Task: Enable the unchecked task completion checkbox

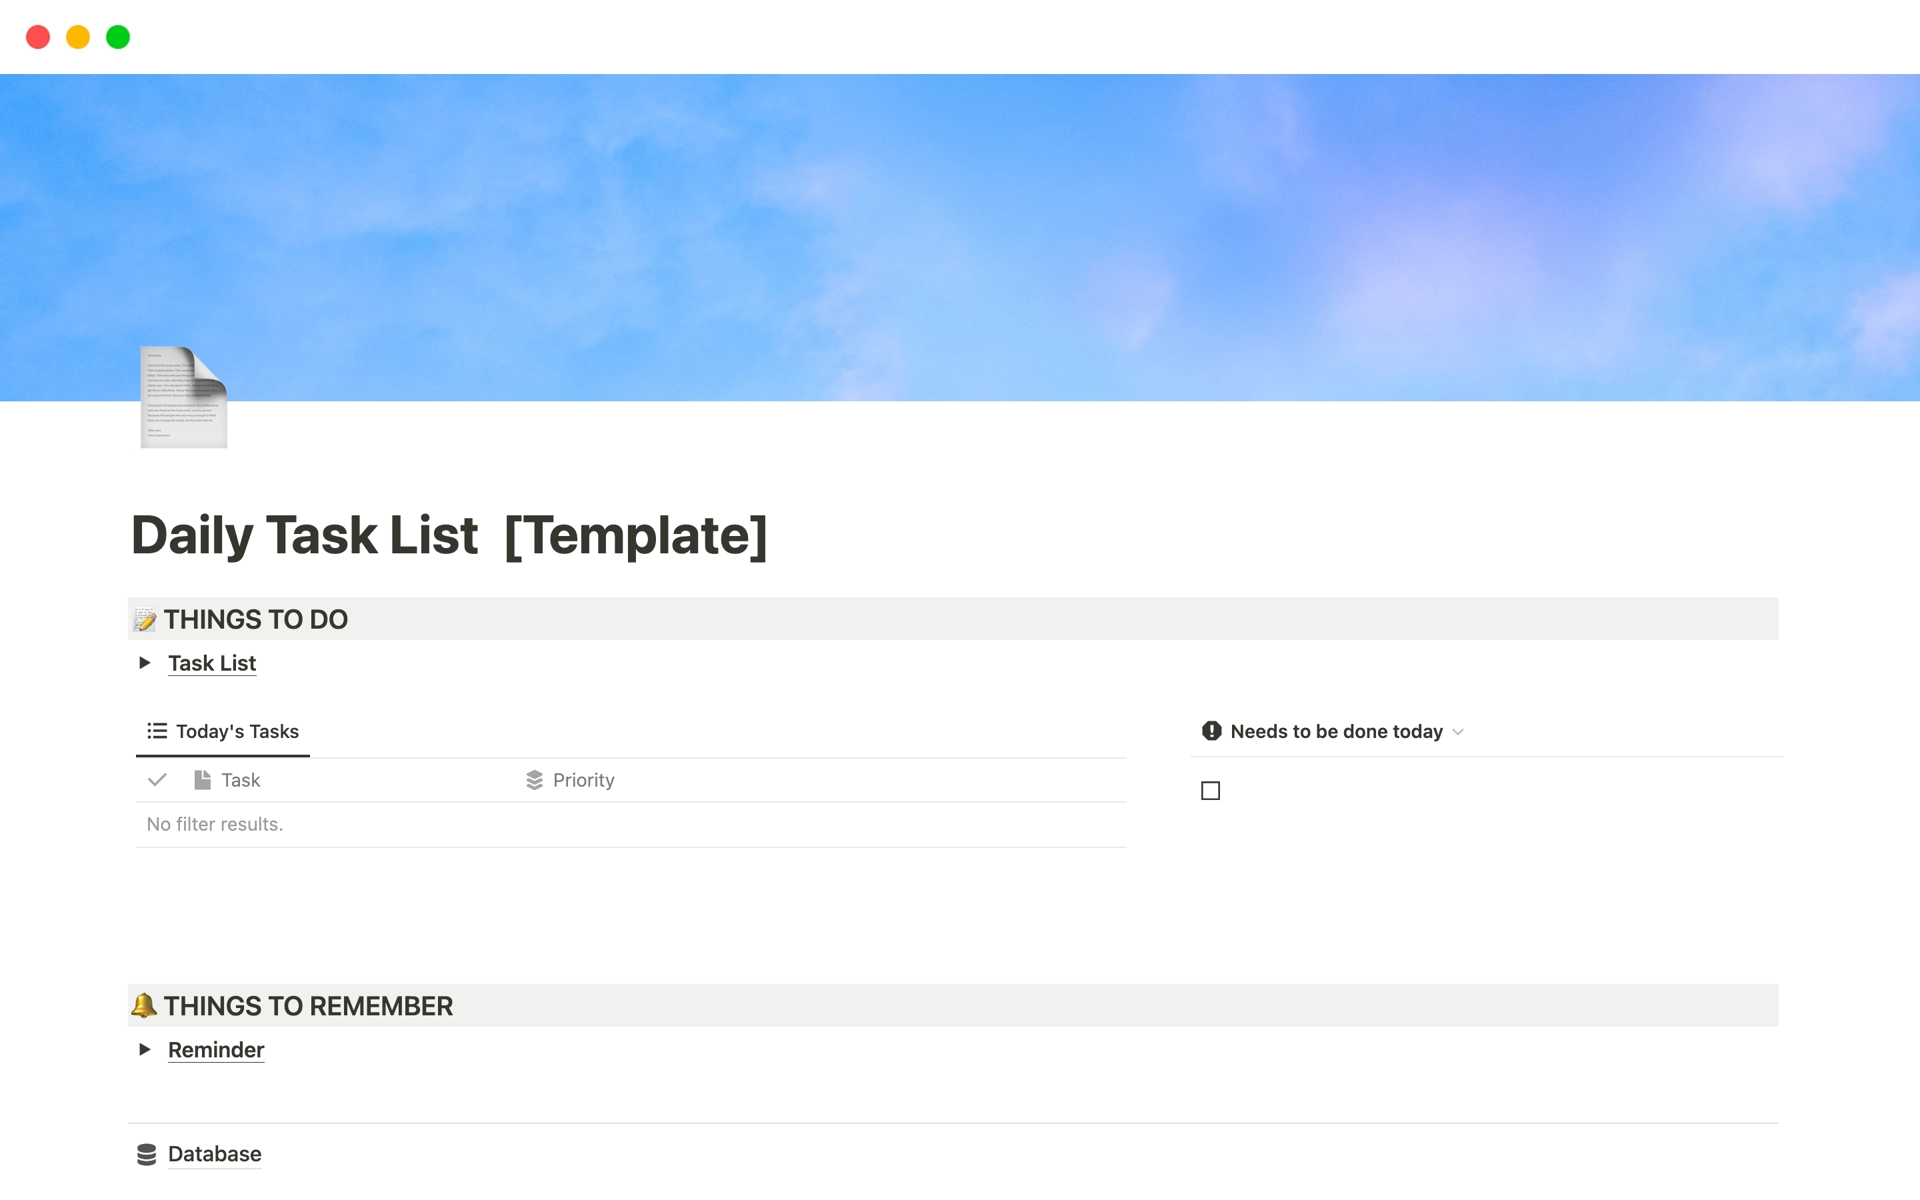Action: click(1211, 791)
